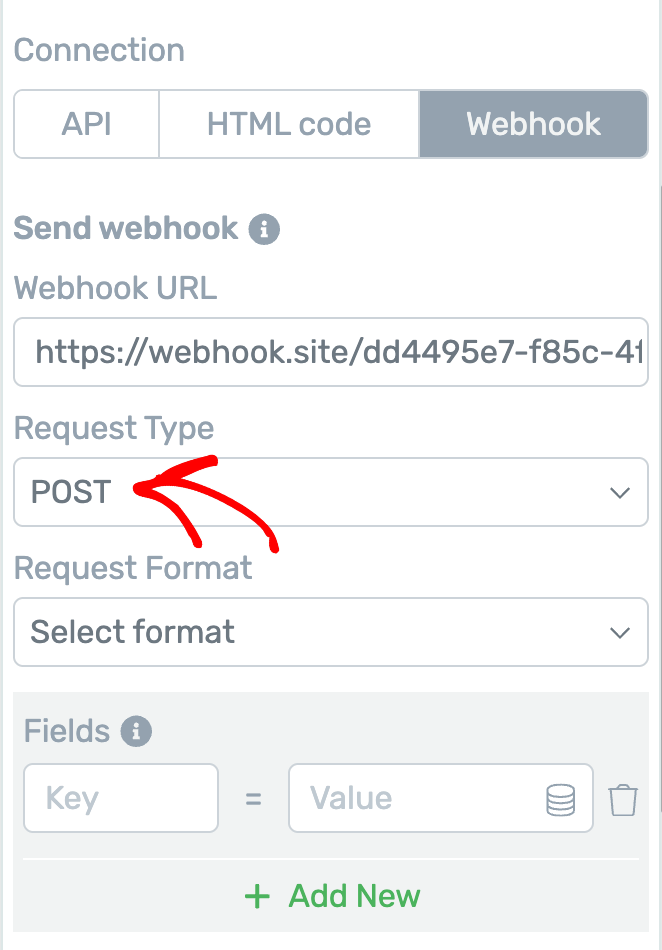This screenshot has height=950, width=662.
Task: Expand the Select format dropdown
Action: (330, 632)
